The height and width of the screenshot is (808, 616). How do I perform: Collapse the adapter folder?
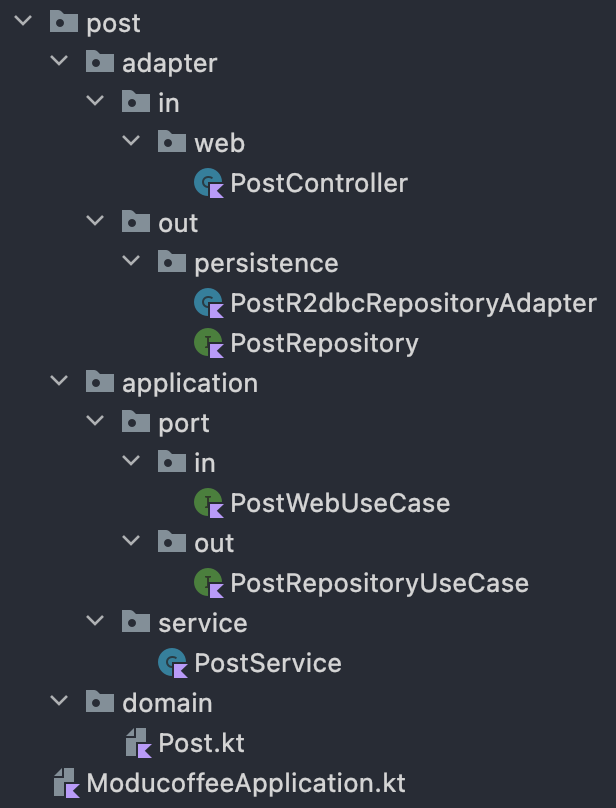tap(60, 63)
